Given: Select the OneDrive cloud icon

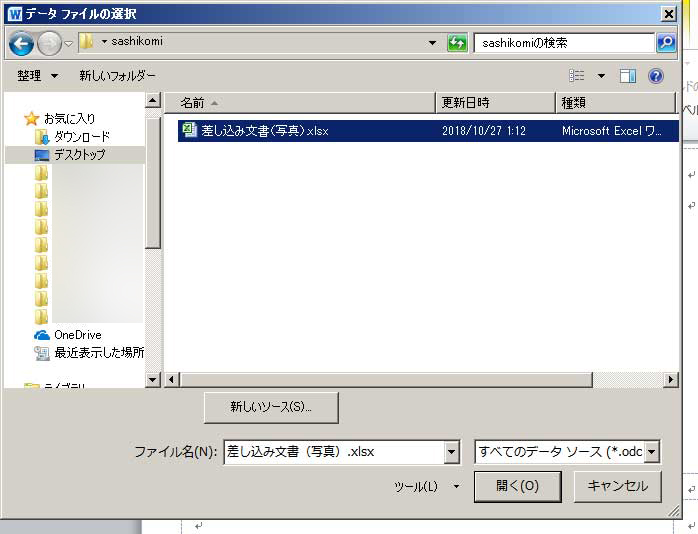Looking at the screenshot, I should 42,335.
